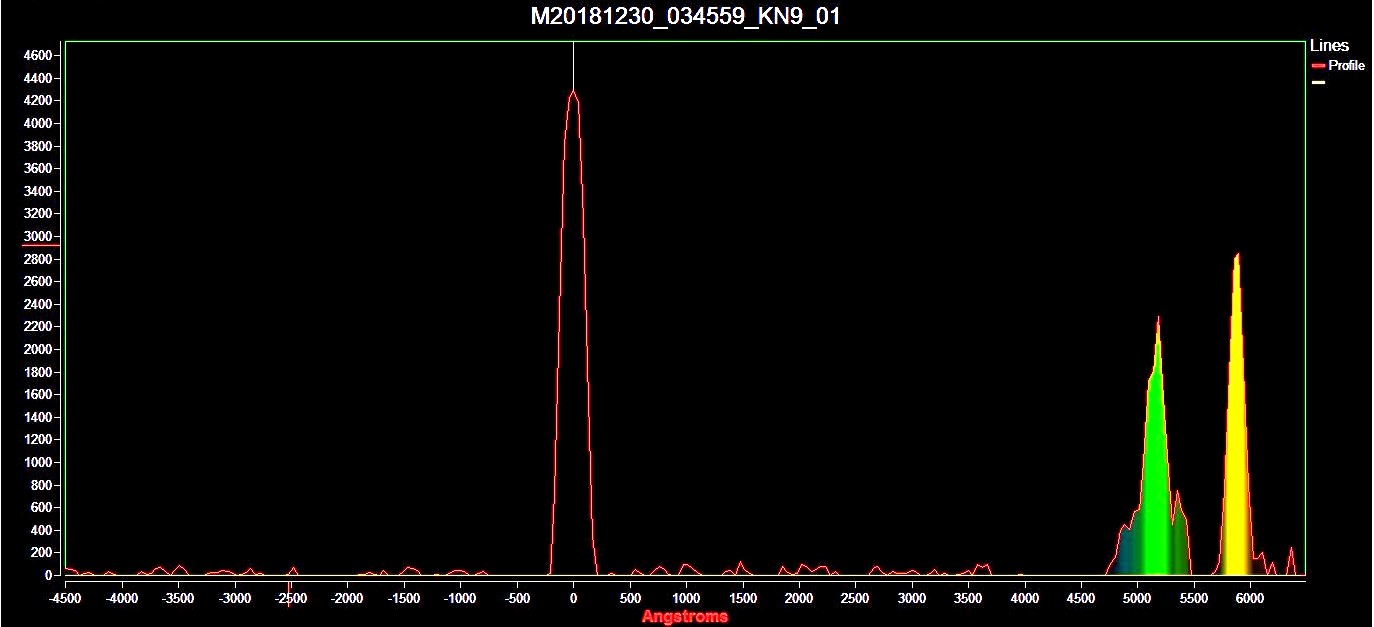Click the 3800 y-axis tick label
Image resolution: width=1374 pixels, height=627 pixels.
tap(37, 146)
